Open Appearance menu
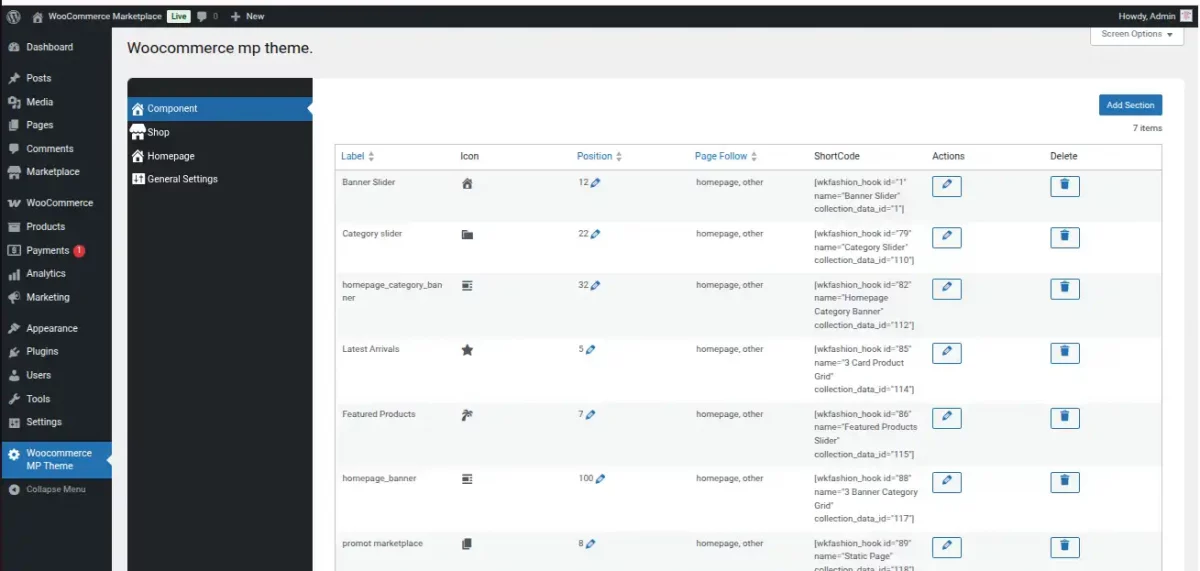 click(52, 328)
